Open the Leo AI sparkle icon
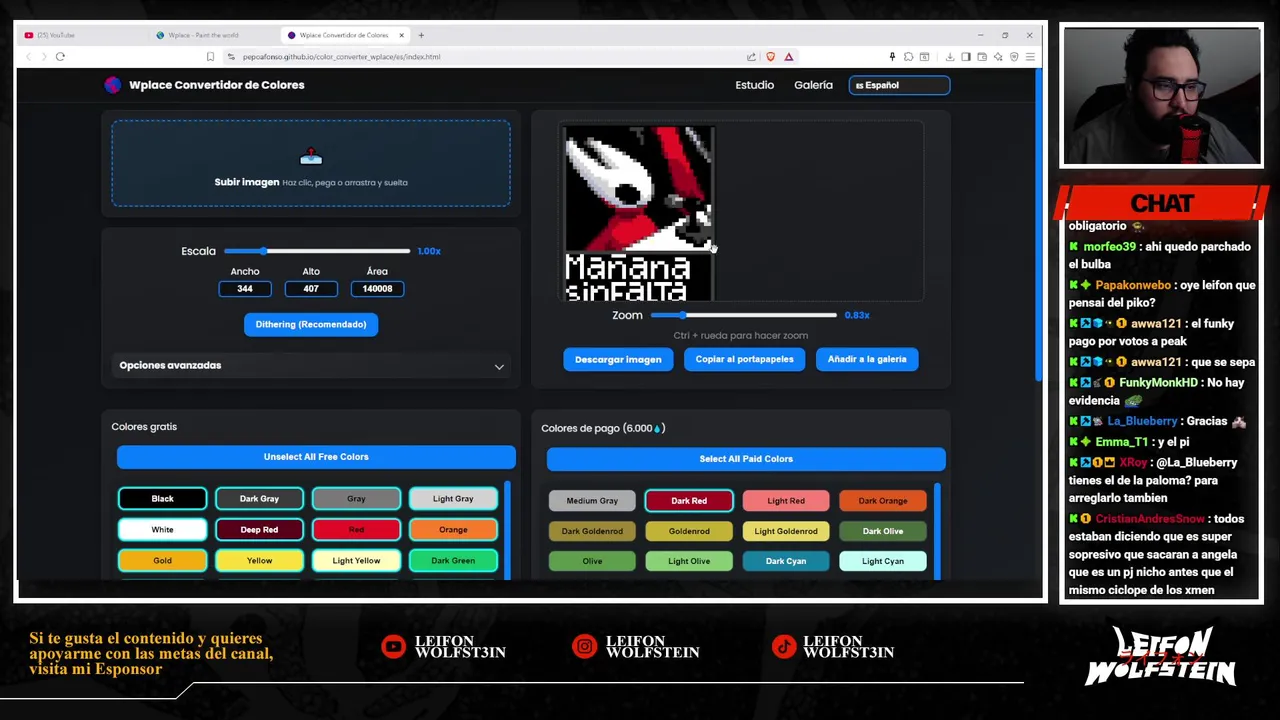1280x720 pixels. (997, 57)
